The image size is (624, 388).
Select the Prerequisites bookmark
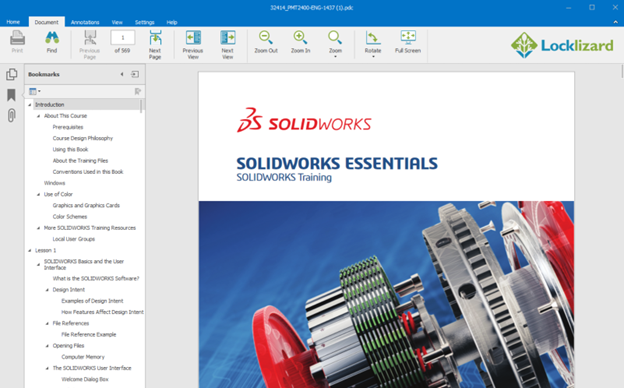pos(68,127)
